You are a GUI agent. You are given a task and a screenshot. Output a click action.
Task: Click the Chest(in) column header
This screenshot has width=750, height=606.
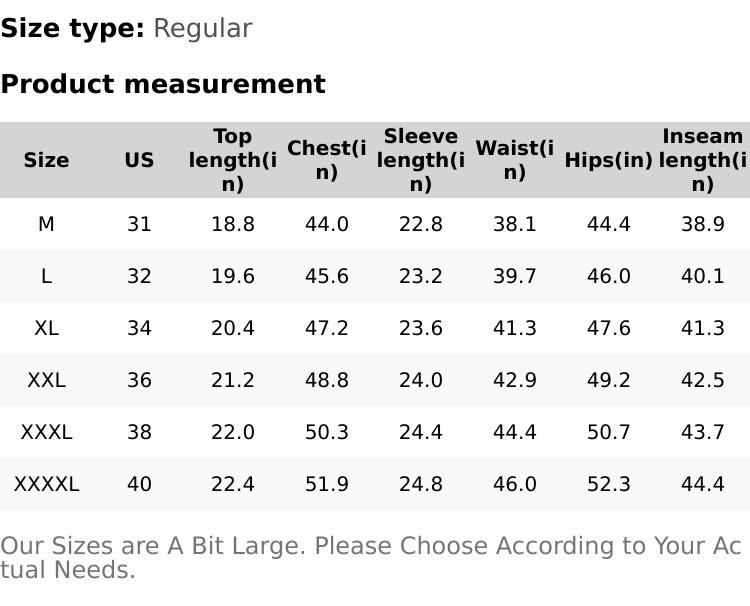326,160
